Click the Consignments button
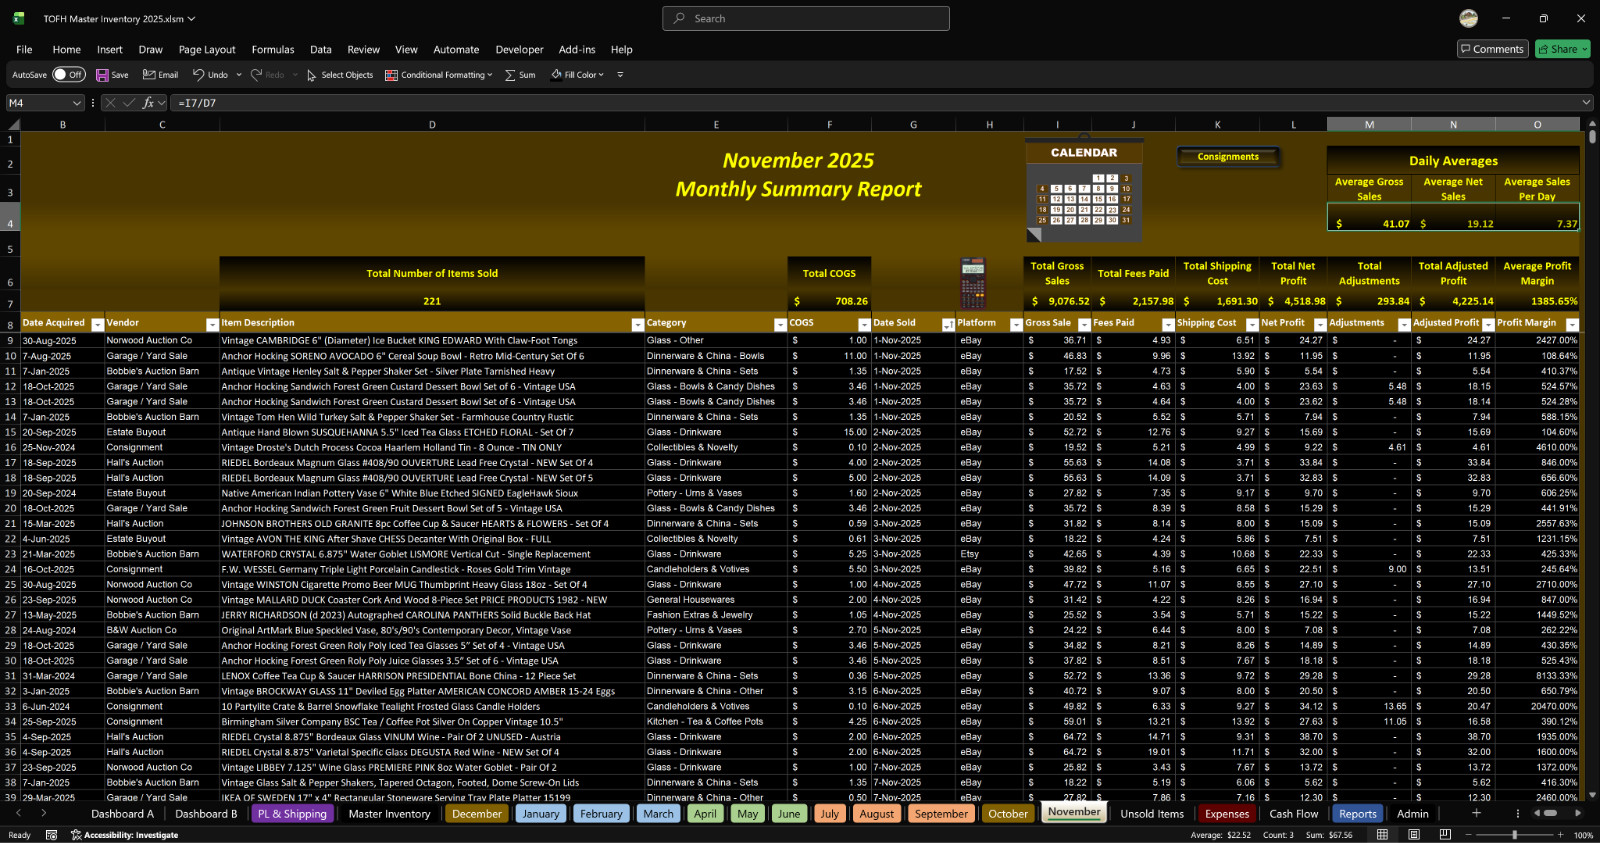 point(1228,157)
